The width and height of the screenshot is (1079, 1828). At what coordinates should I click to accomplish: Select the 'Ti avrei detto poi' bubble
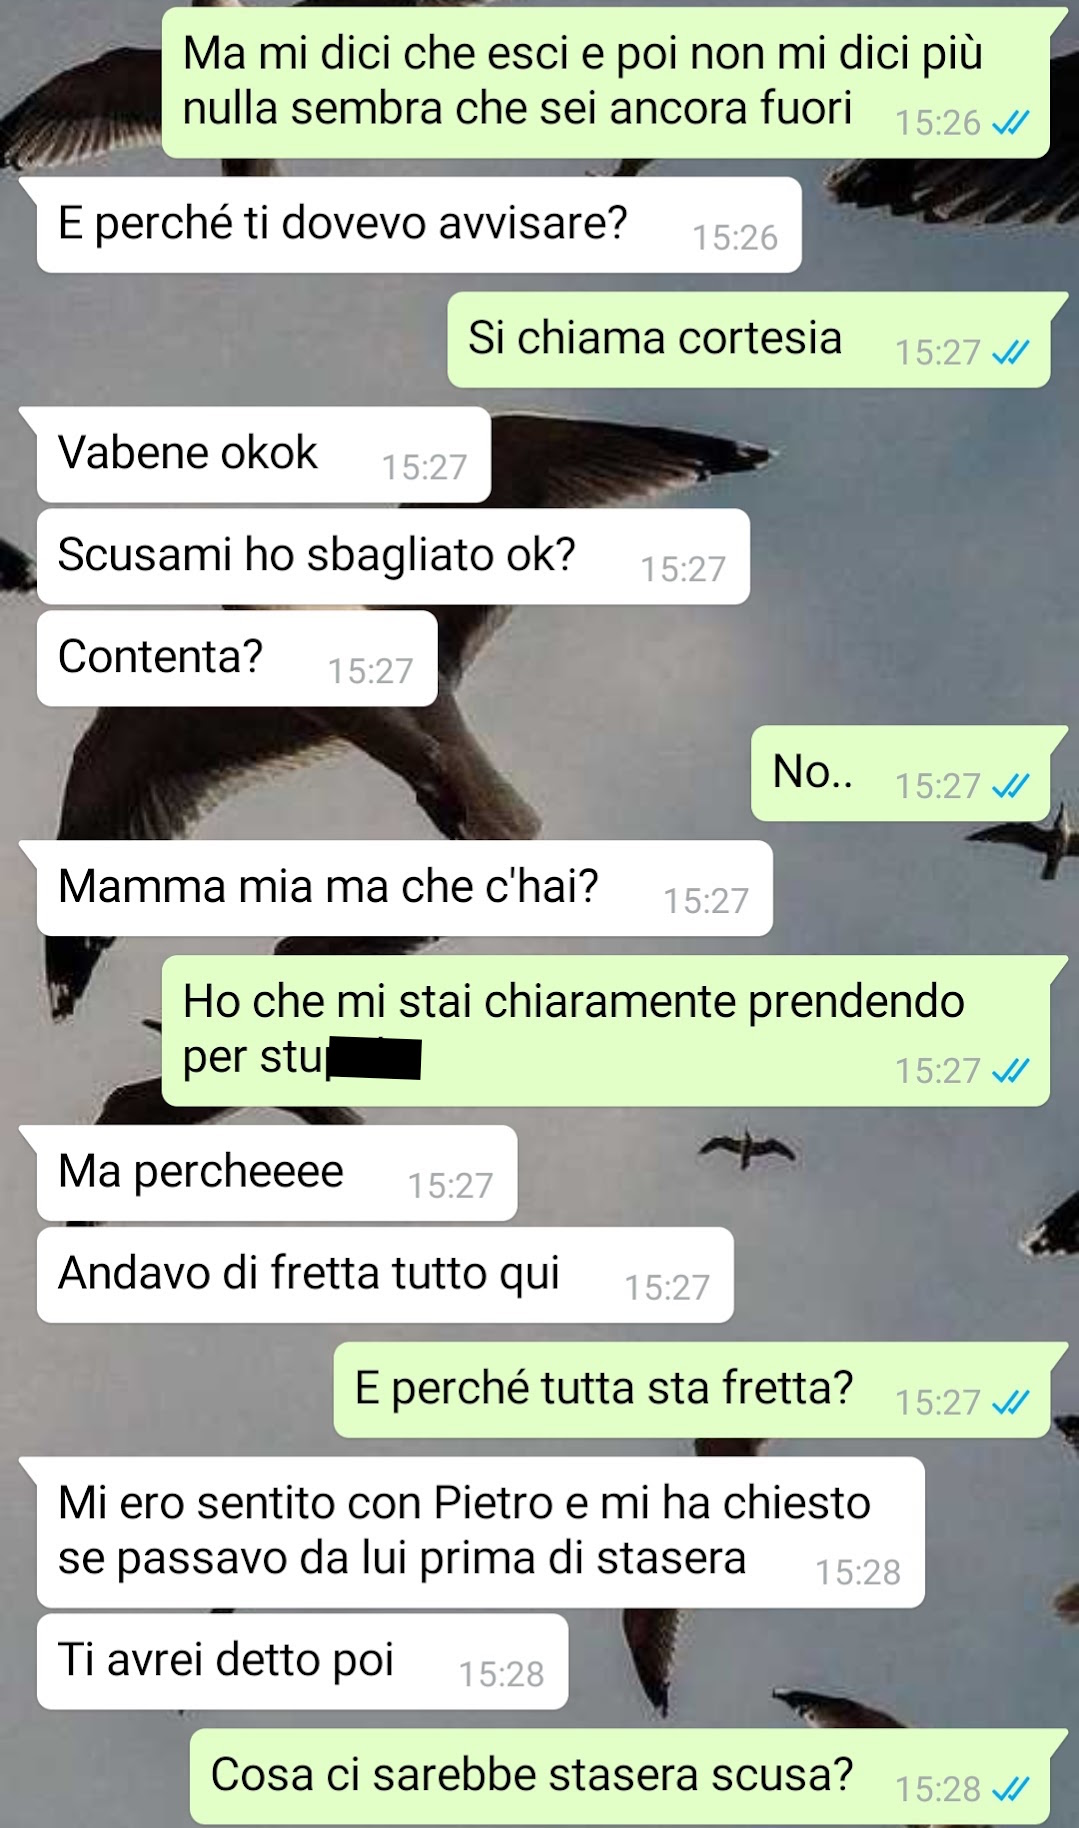point(302,1661)
